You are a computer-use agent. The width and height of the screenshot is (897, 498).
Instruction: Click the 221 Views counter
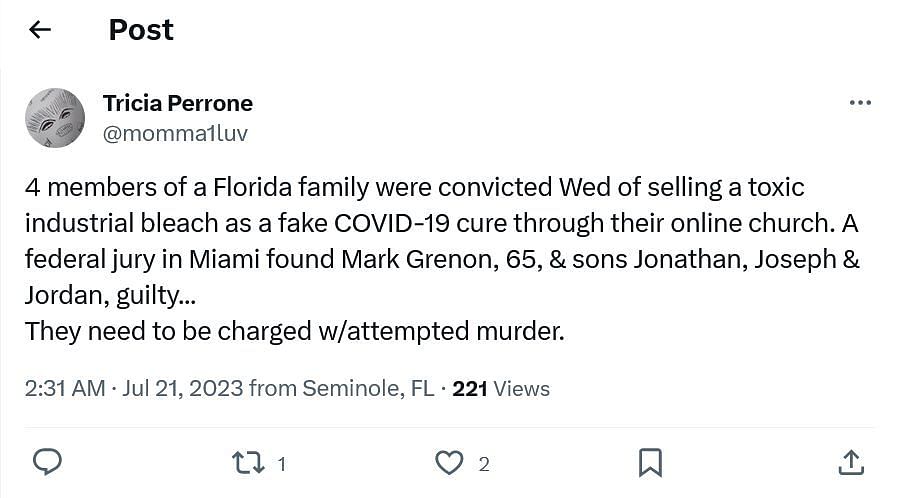(x=500, y=388)
